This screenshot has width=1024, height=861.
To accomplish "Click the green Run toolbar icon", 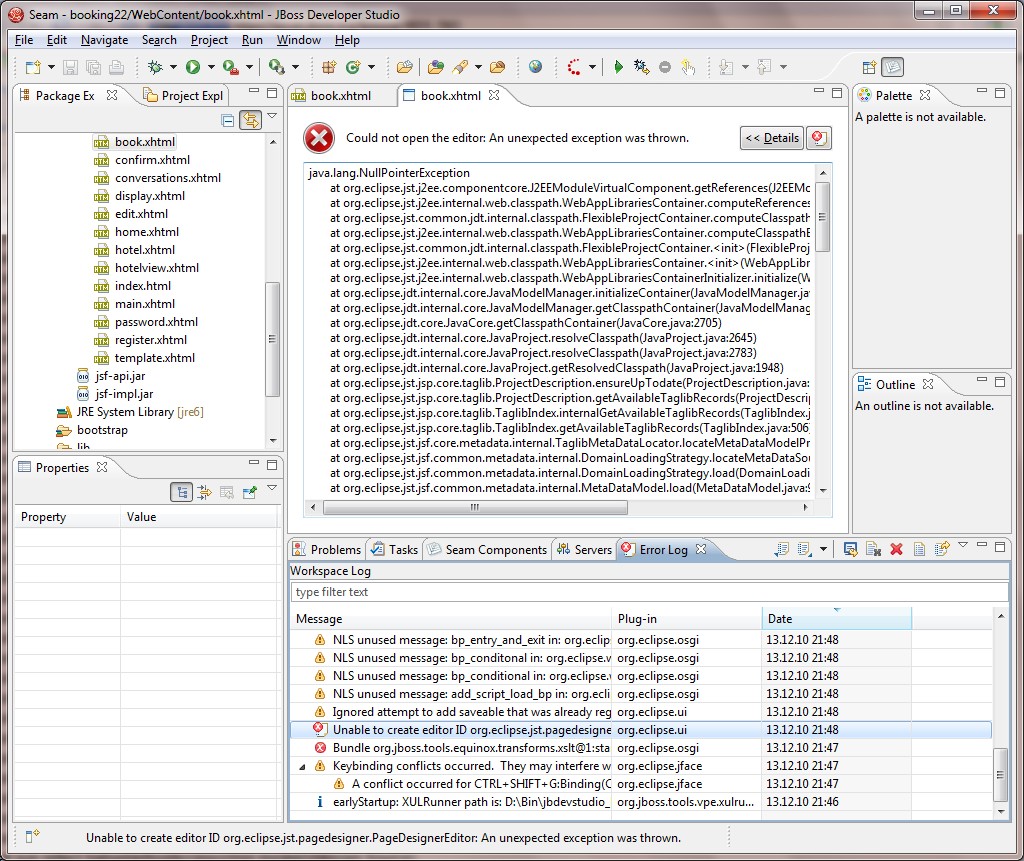I will [192, 67].
